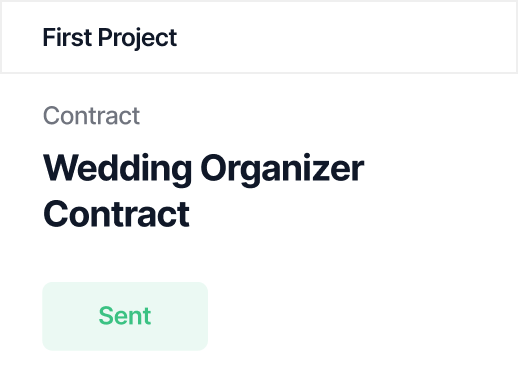519x379 pixels.
Task: Select the project name First Project
Action: coord(110,37)
